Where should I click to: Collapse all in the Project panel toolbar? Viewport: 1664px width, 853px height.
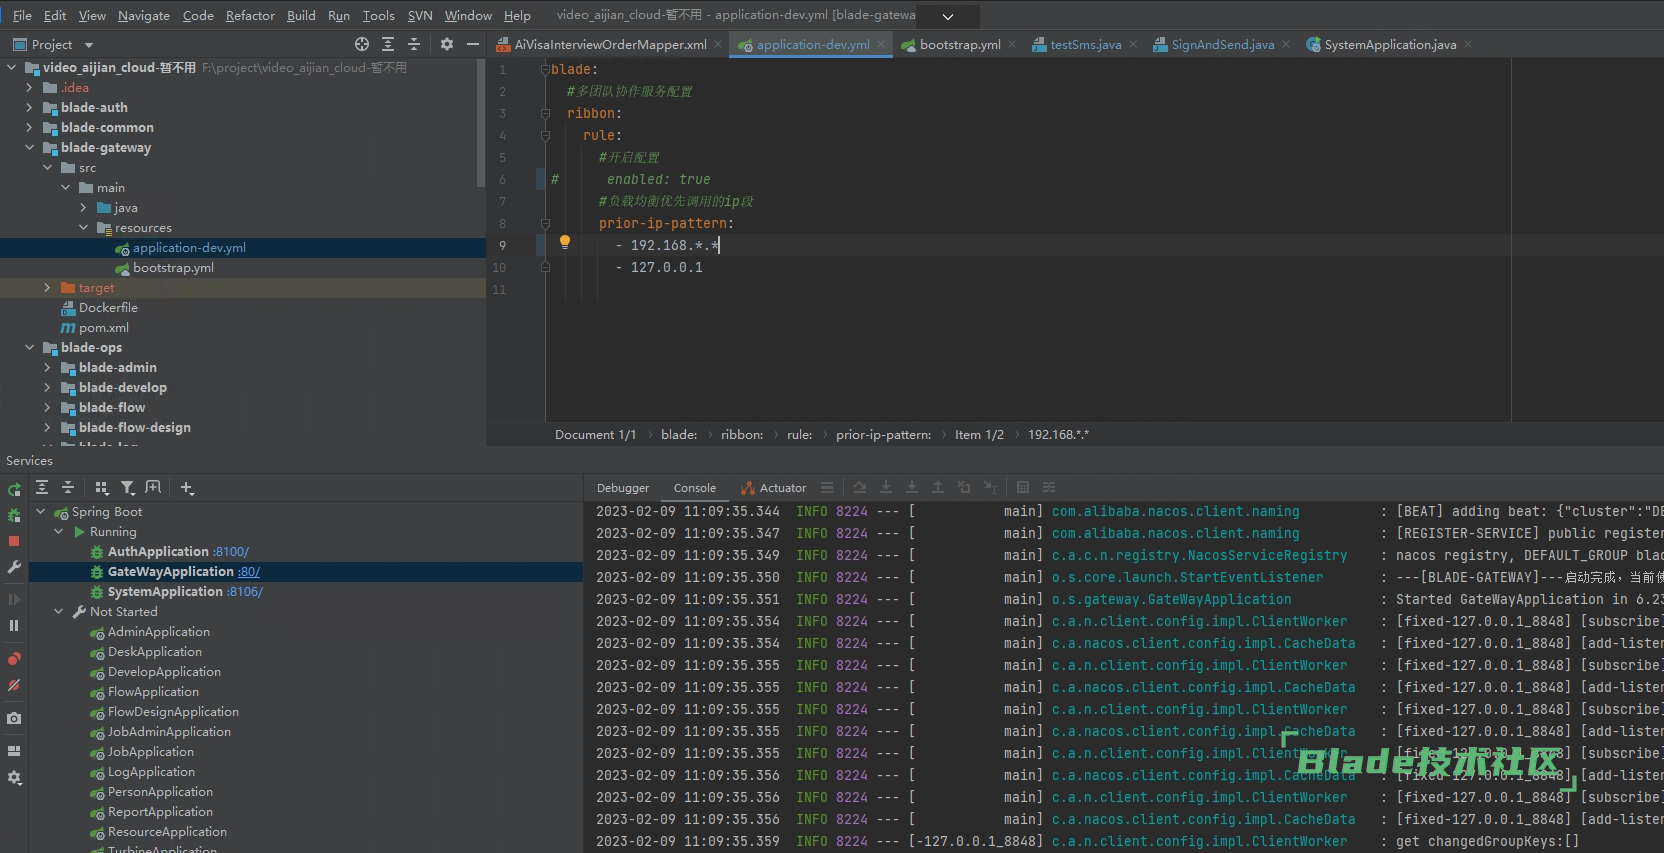[414, 44]
